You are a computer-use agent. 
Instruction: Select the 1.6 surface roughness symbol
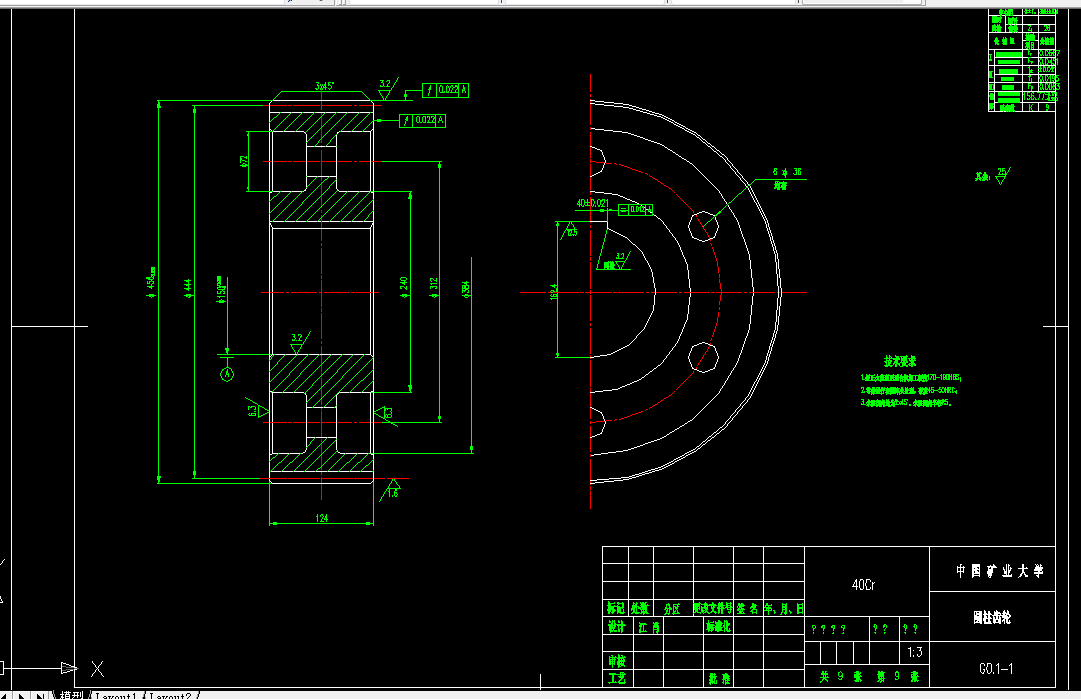coord(392,489)
